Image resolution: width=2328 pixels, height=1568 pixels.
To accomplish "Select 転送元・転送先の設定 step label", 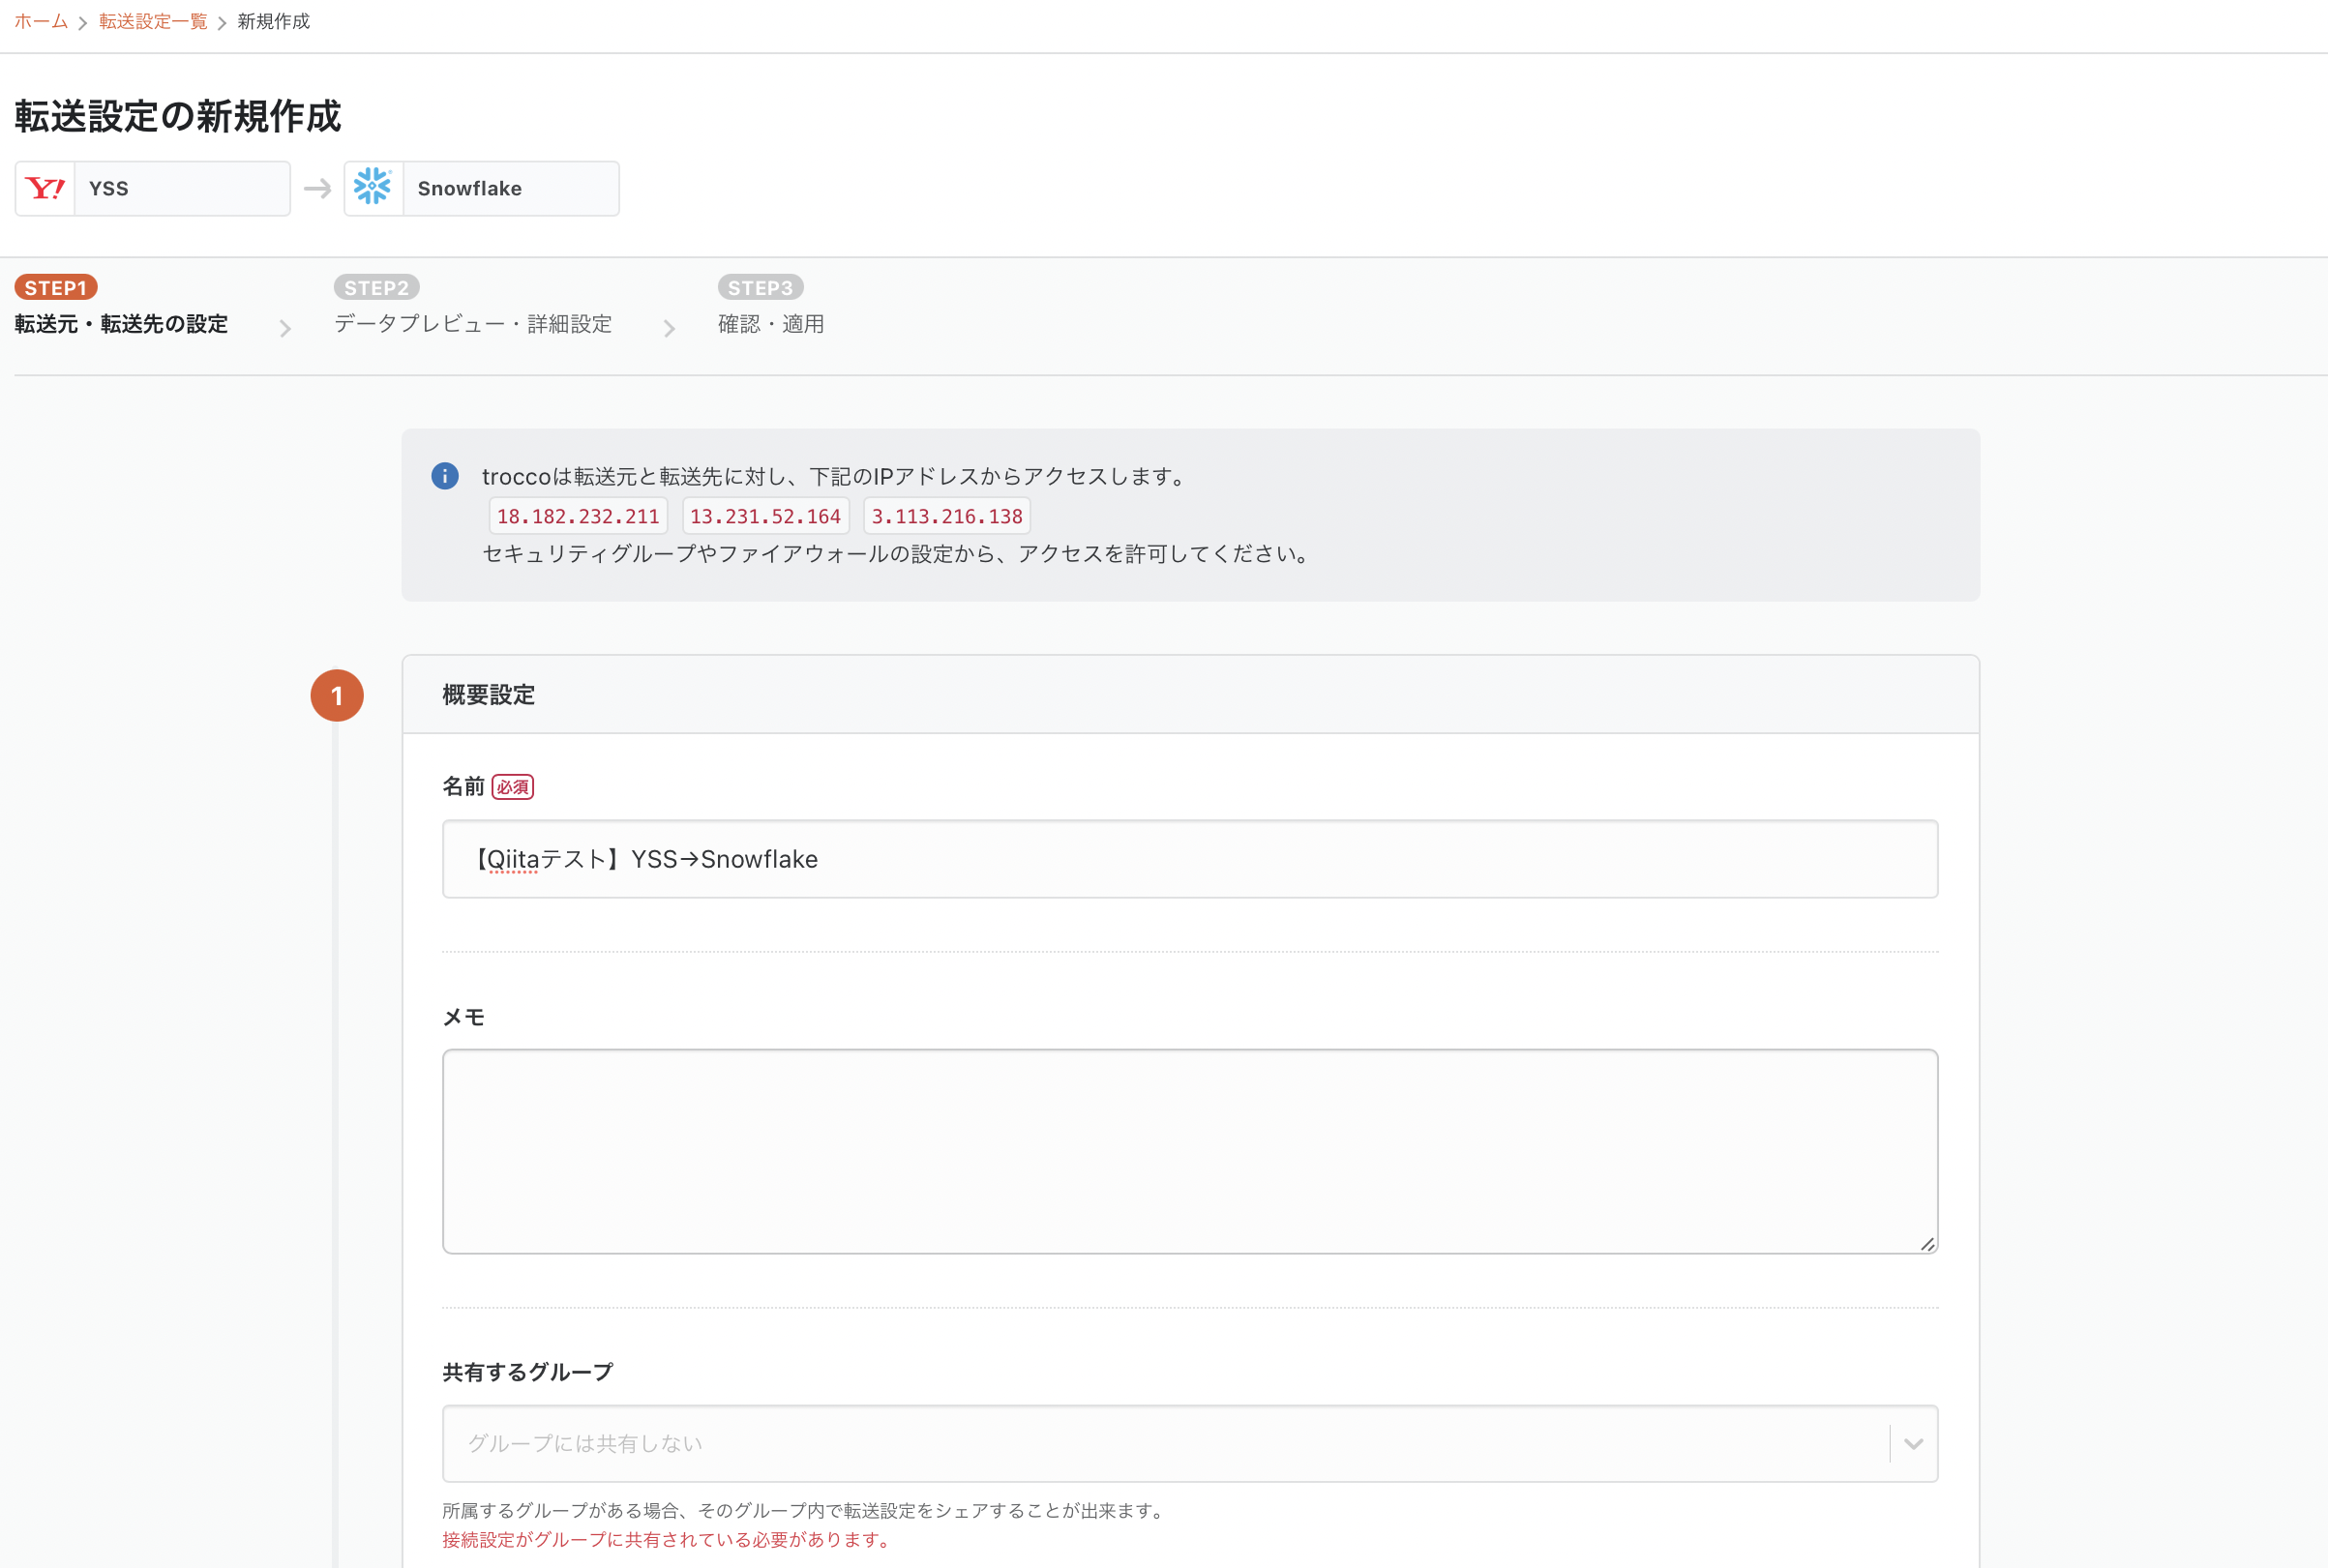I will click(x=121, y=324).
